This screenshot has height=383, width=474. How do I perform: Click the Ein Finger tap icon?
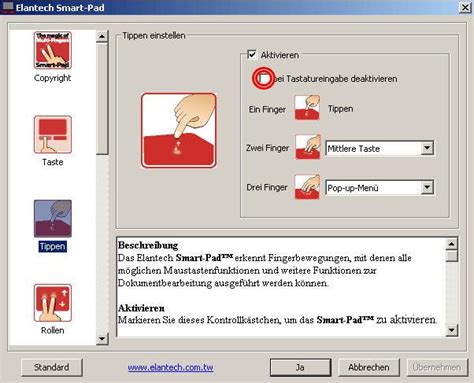(307, 108)
